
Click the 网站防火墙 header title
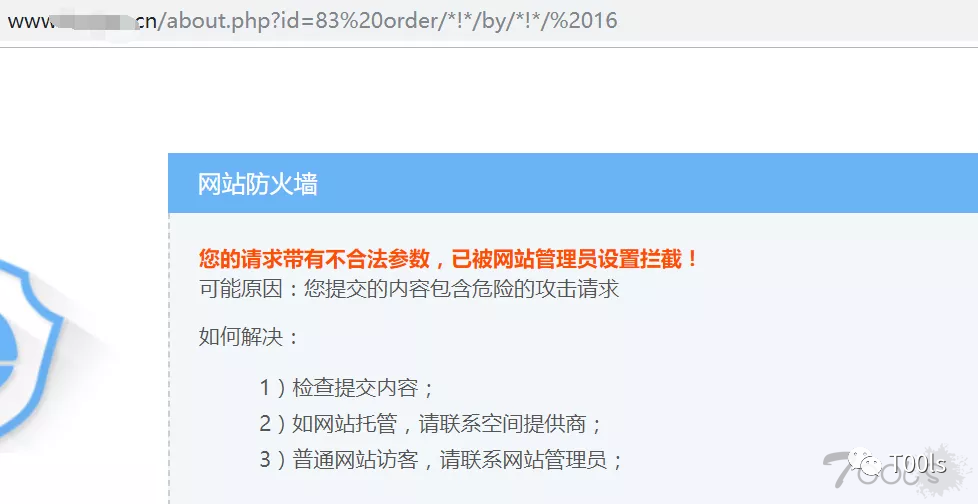coord(258,184)
